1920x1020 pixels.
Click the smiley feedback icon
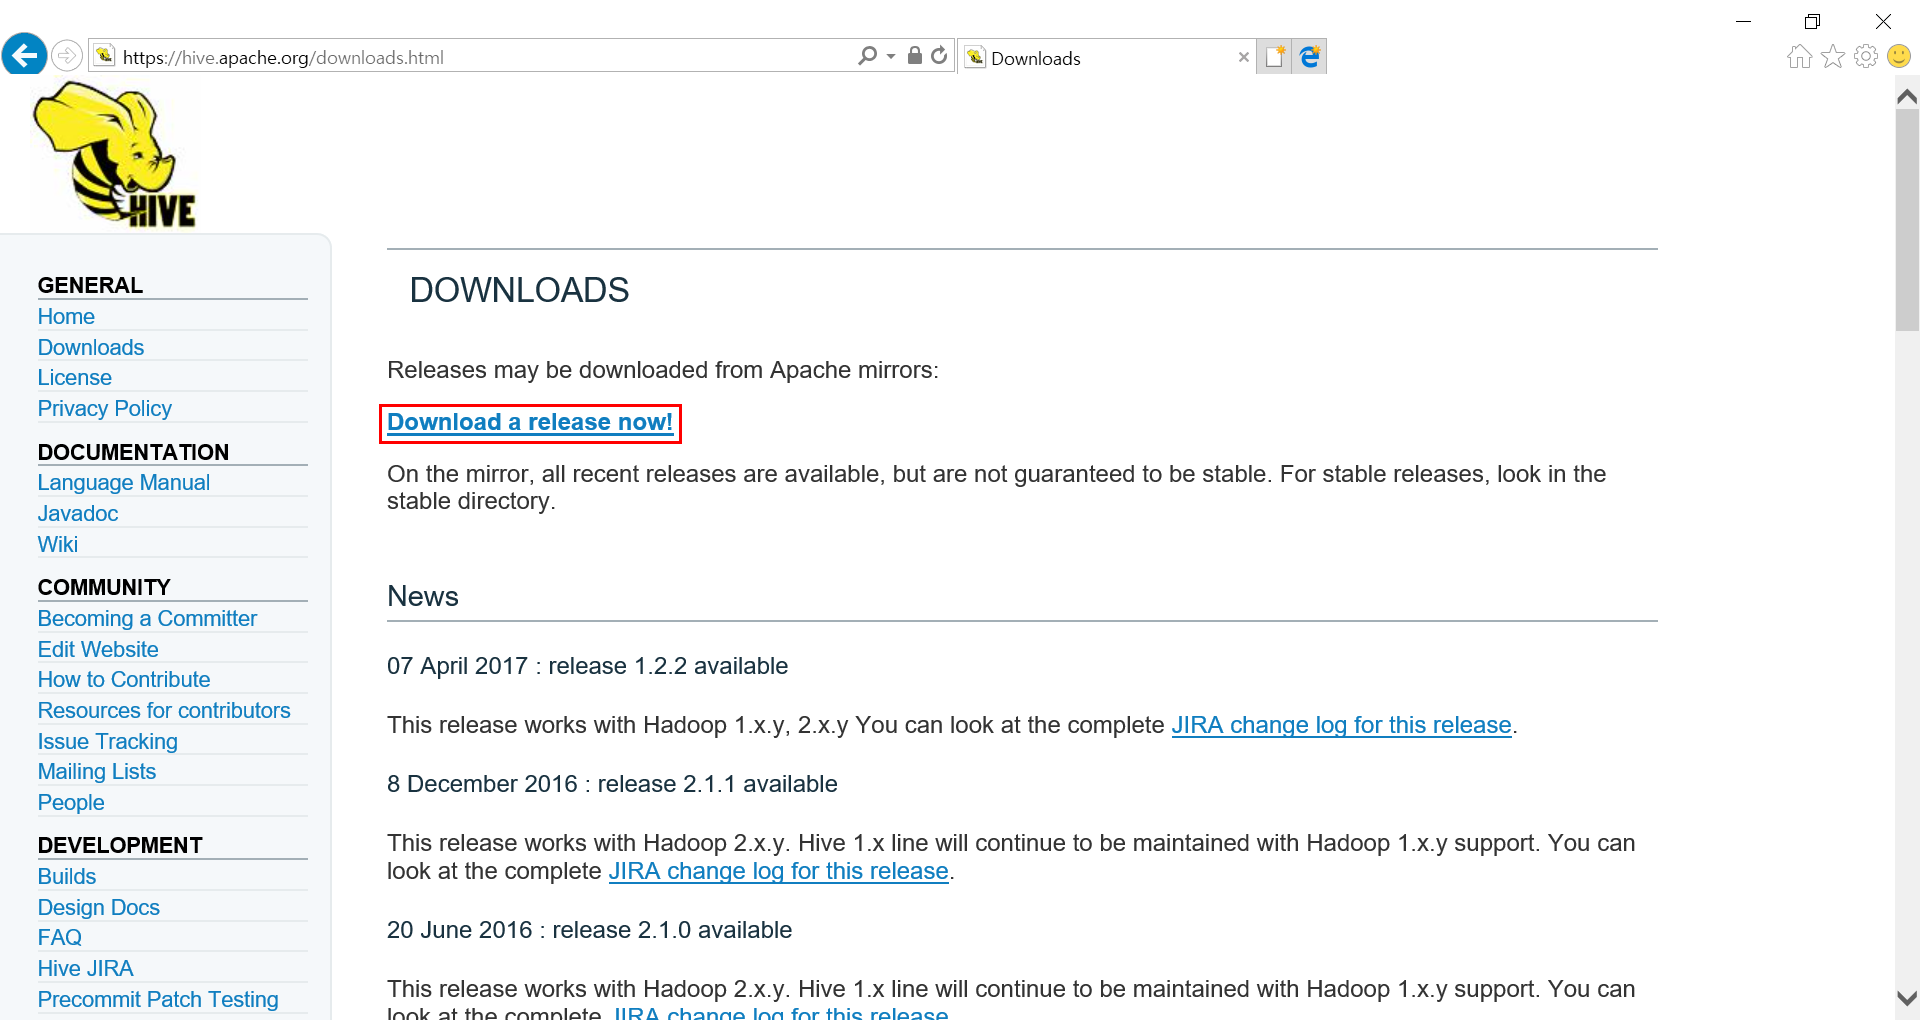[x=1899, y=57]
